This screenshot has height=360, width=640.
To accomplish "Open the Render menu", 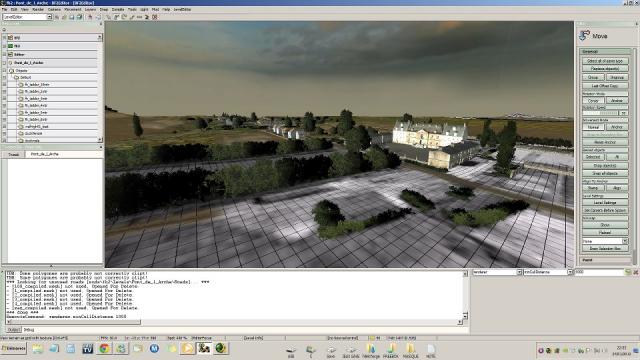I will tap(38, 9).
